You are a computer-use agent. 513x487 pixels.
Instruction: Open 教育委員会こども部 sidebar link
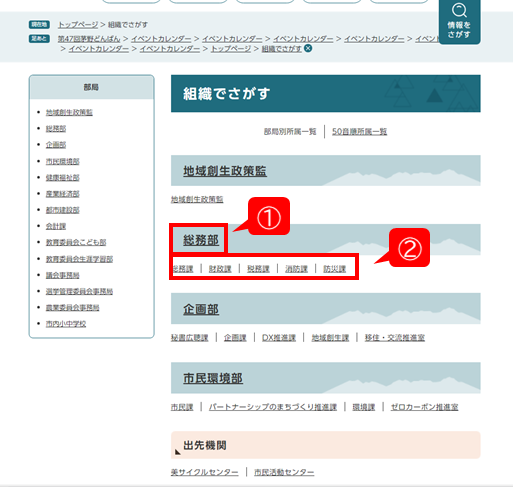point(76,242)
